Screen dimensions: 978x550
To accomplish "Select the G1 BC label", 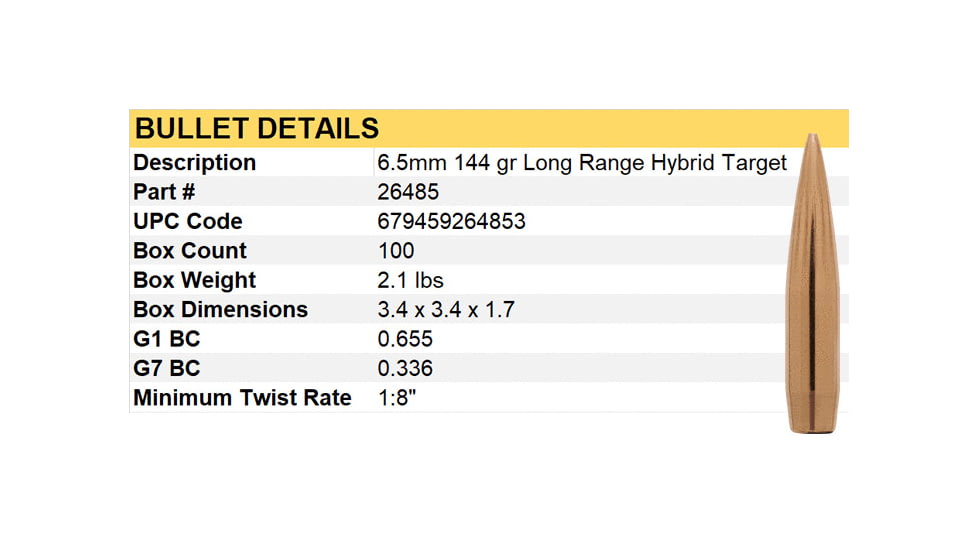I will tap(167, 339).
